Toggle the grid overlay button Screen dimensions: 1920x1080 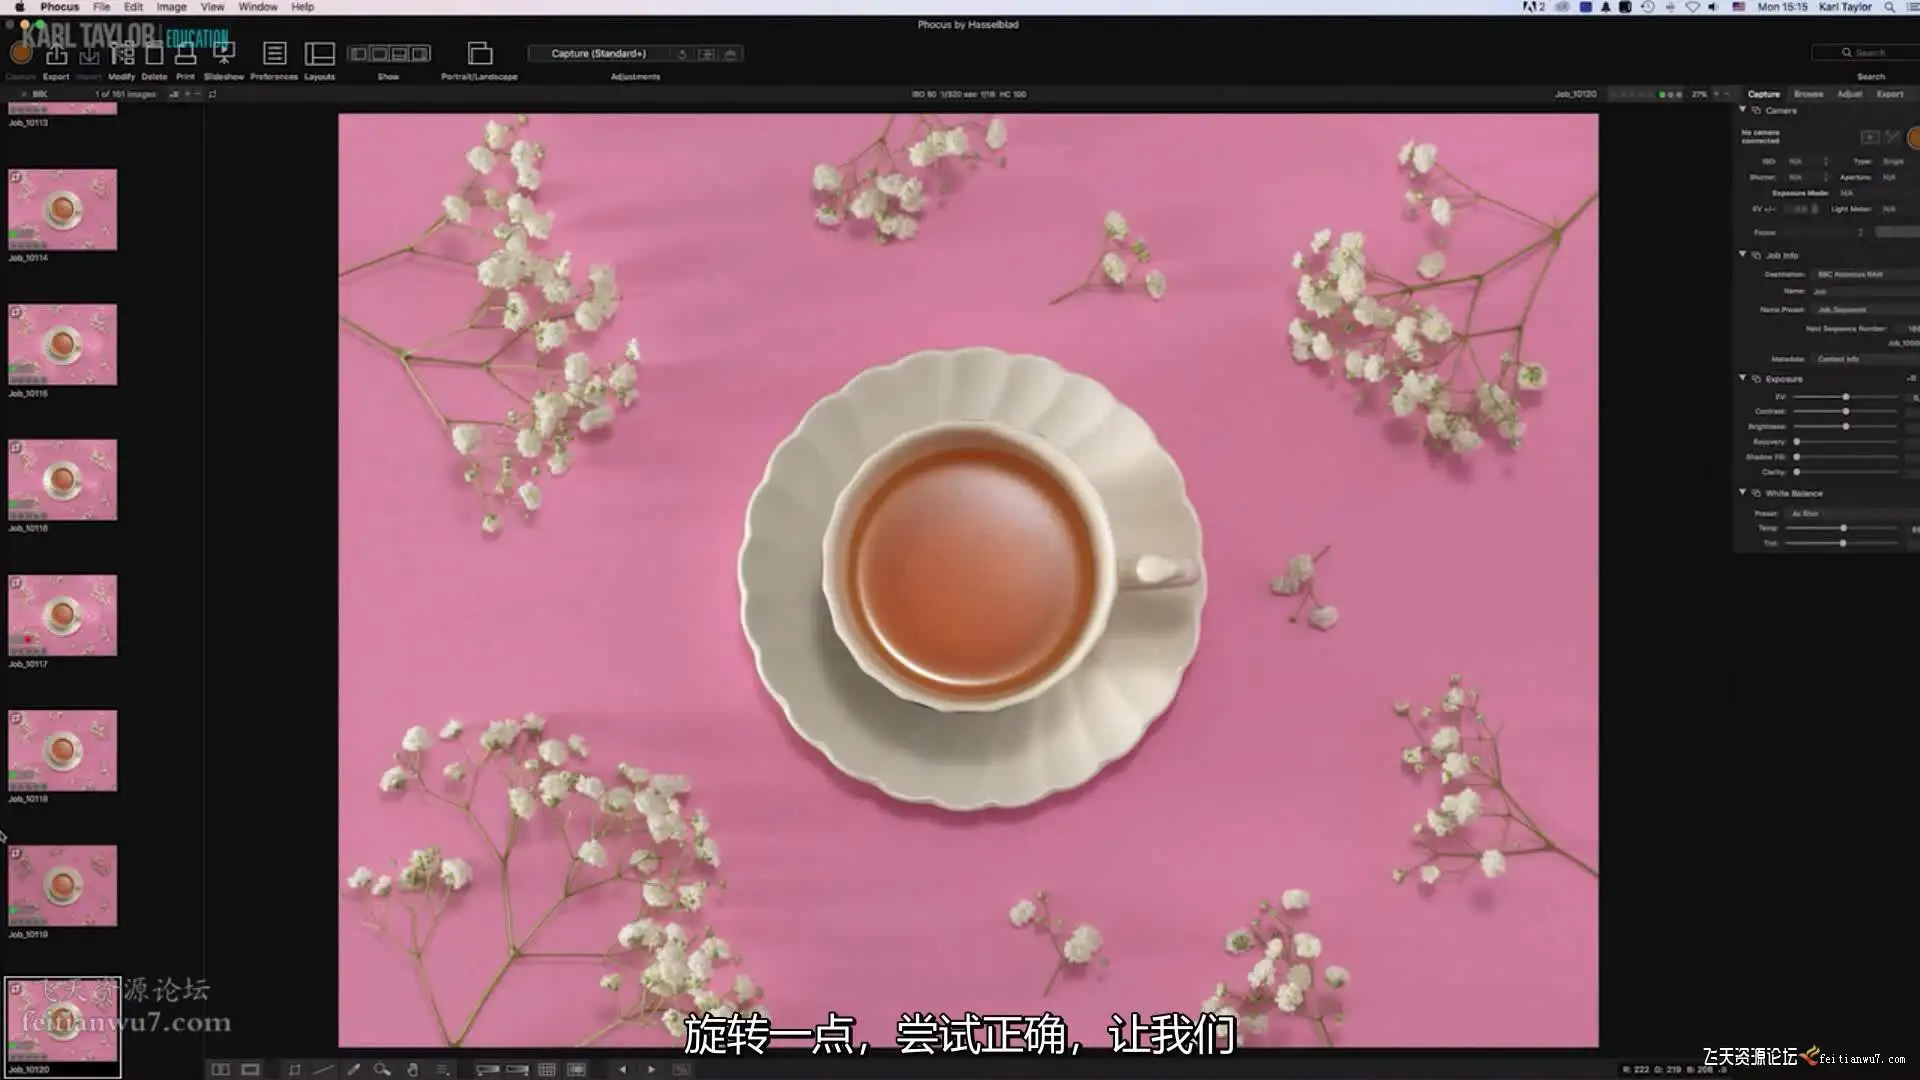coord(547,1070)
